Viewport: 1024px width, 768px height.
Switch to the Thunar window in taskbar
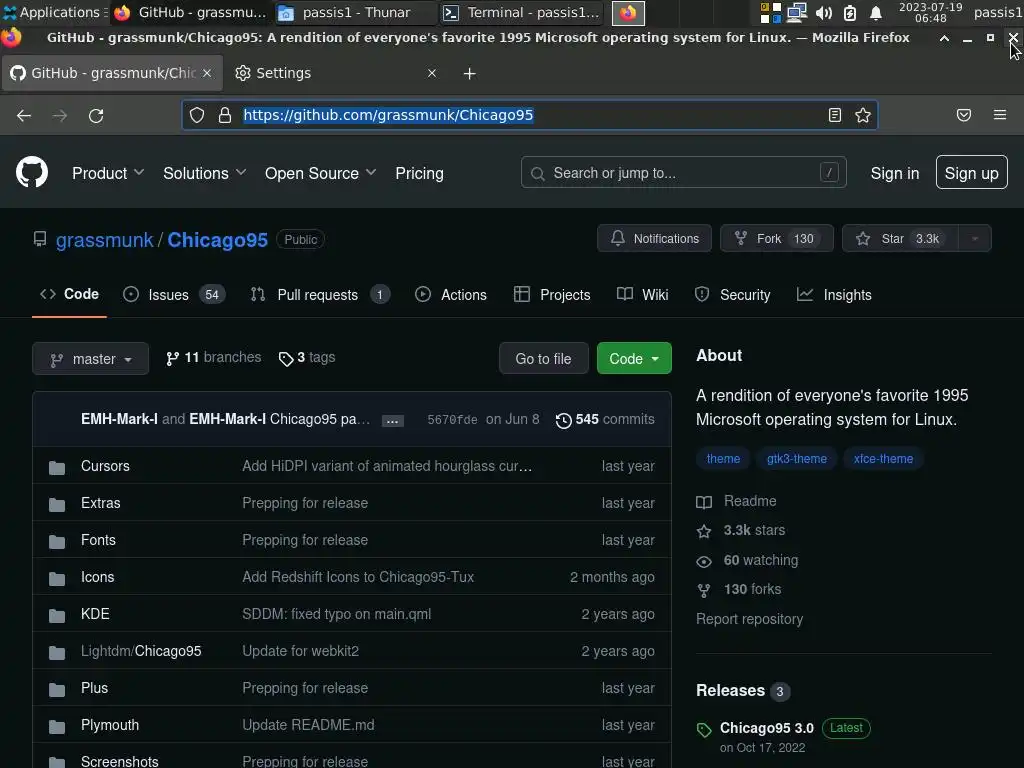[x=356, y=12]
